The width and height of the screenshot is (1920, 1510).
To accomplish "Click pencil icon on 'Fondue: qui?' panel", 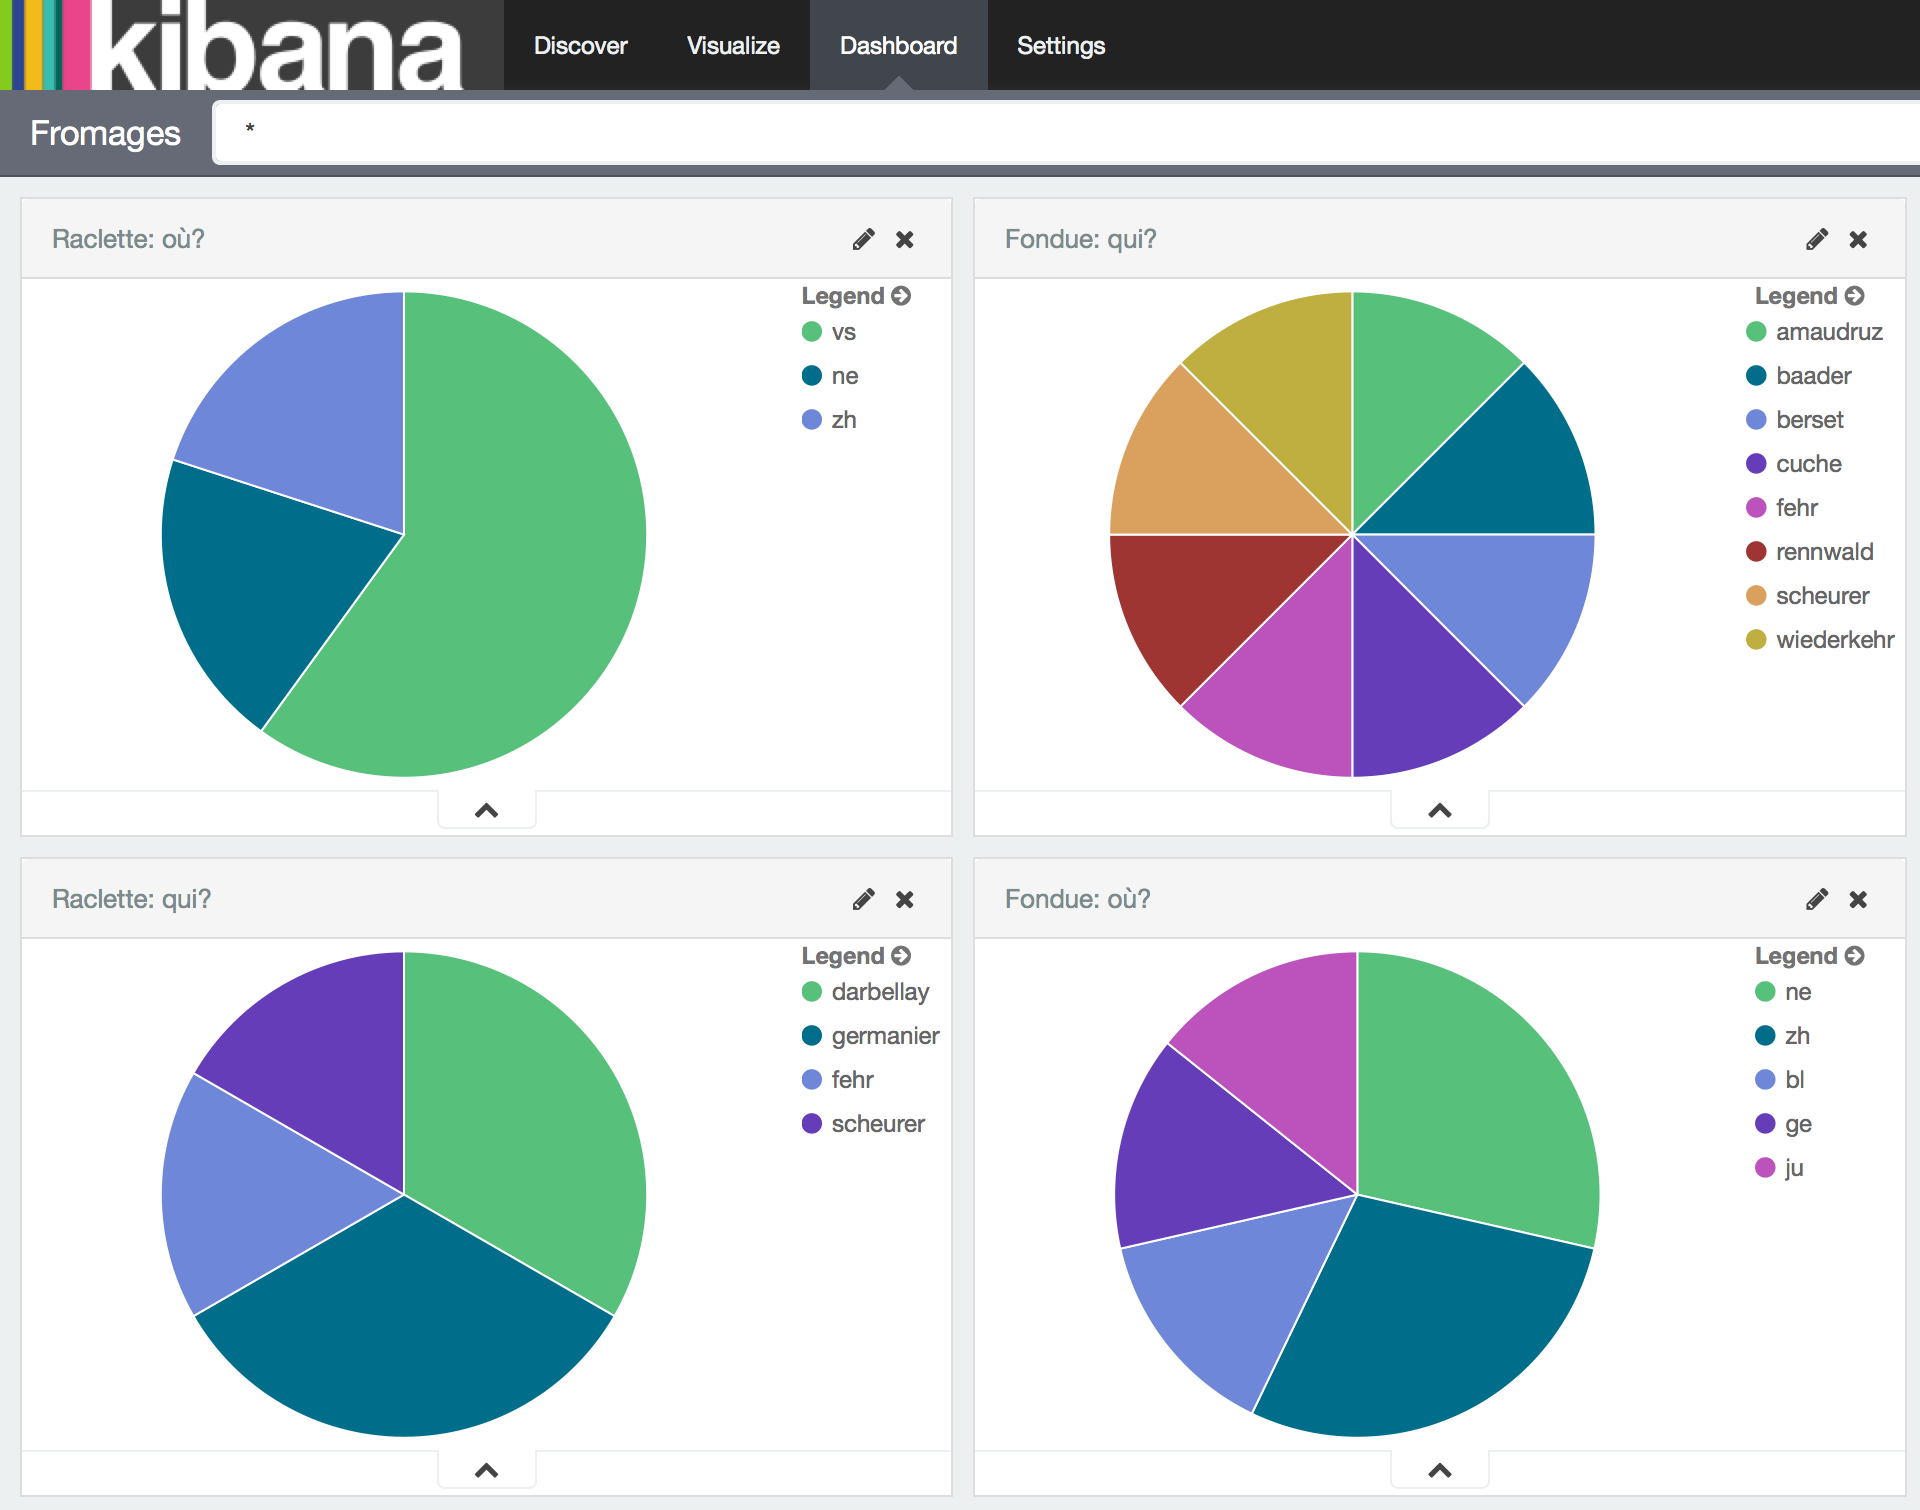I will (1816, 239).
